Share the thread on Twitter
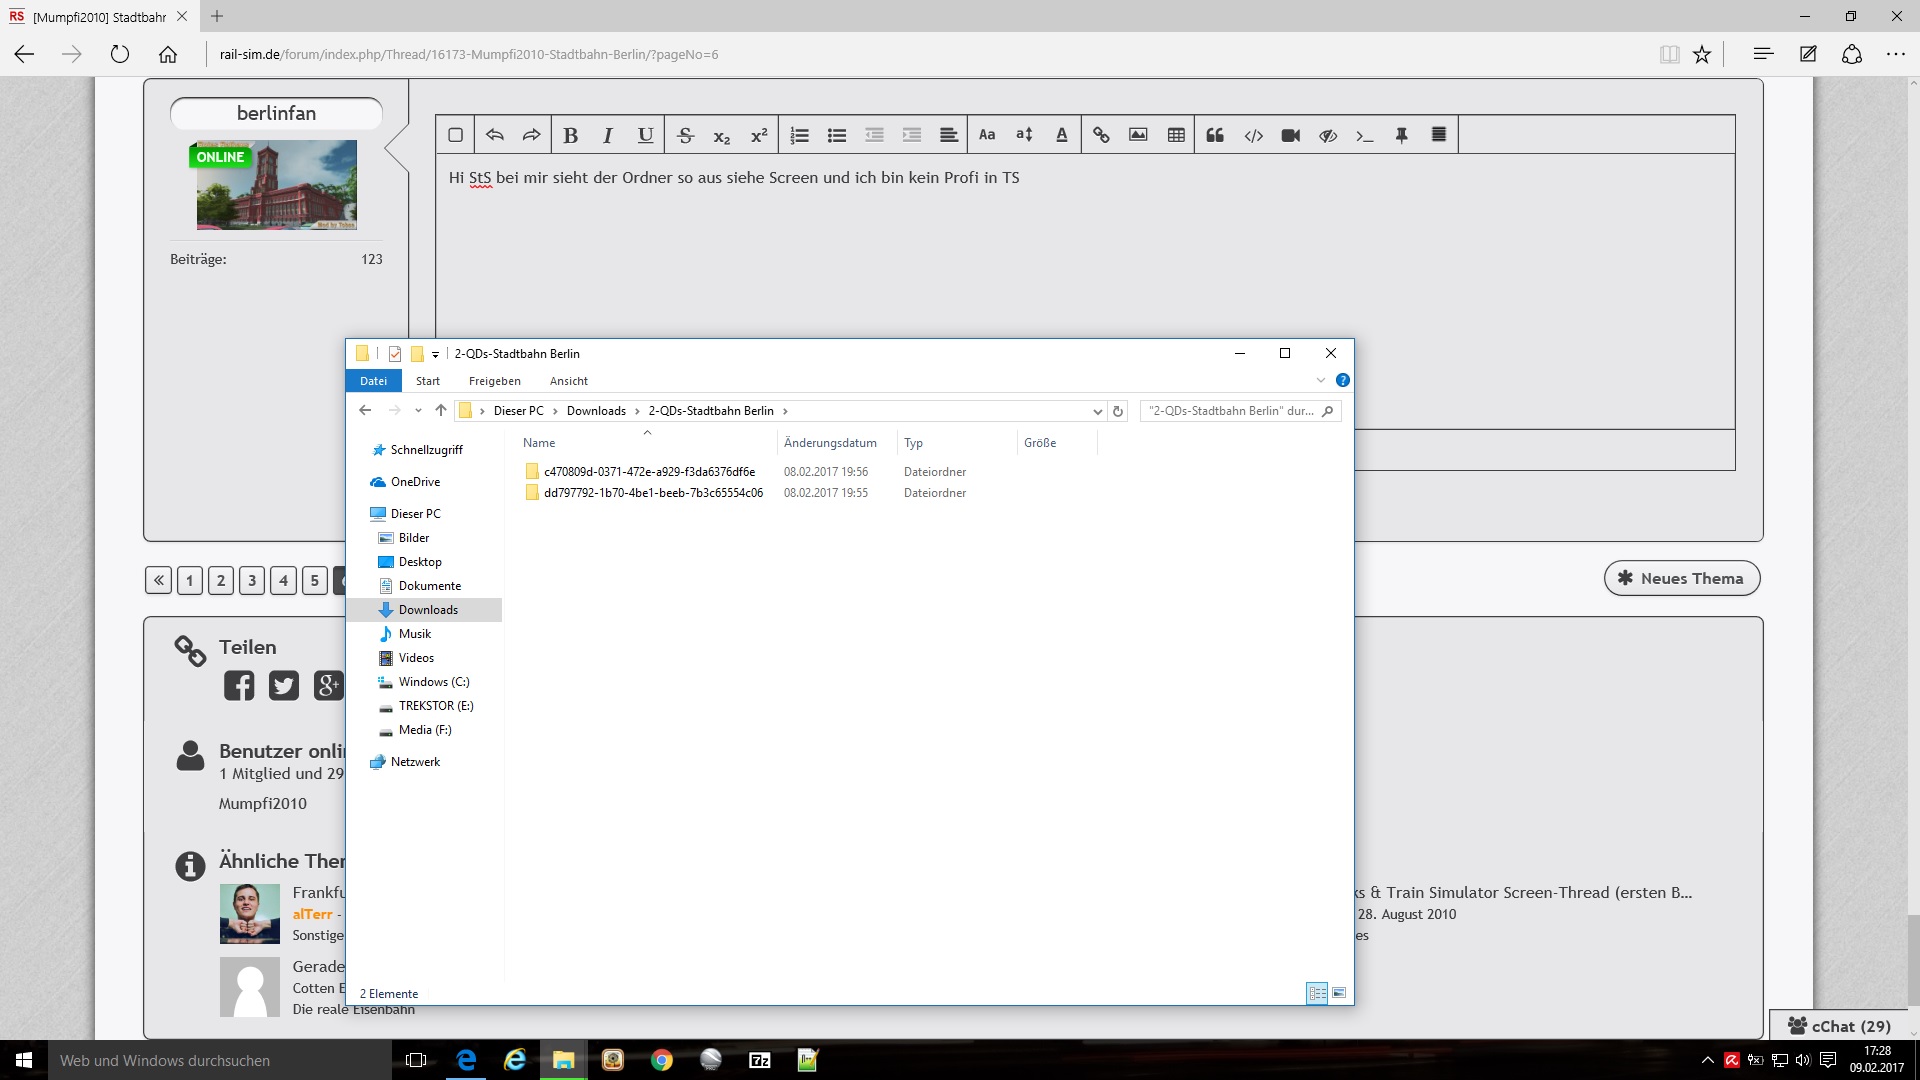Screen dimensions: 1920x1080 [284, 686]
